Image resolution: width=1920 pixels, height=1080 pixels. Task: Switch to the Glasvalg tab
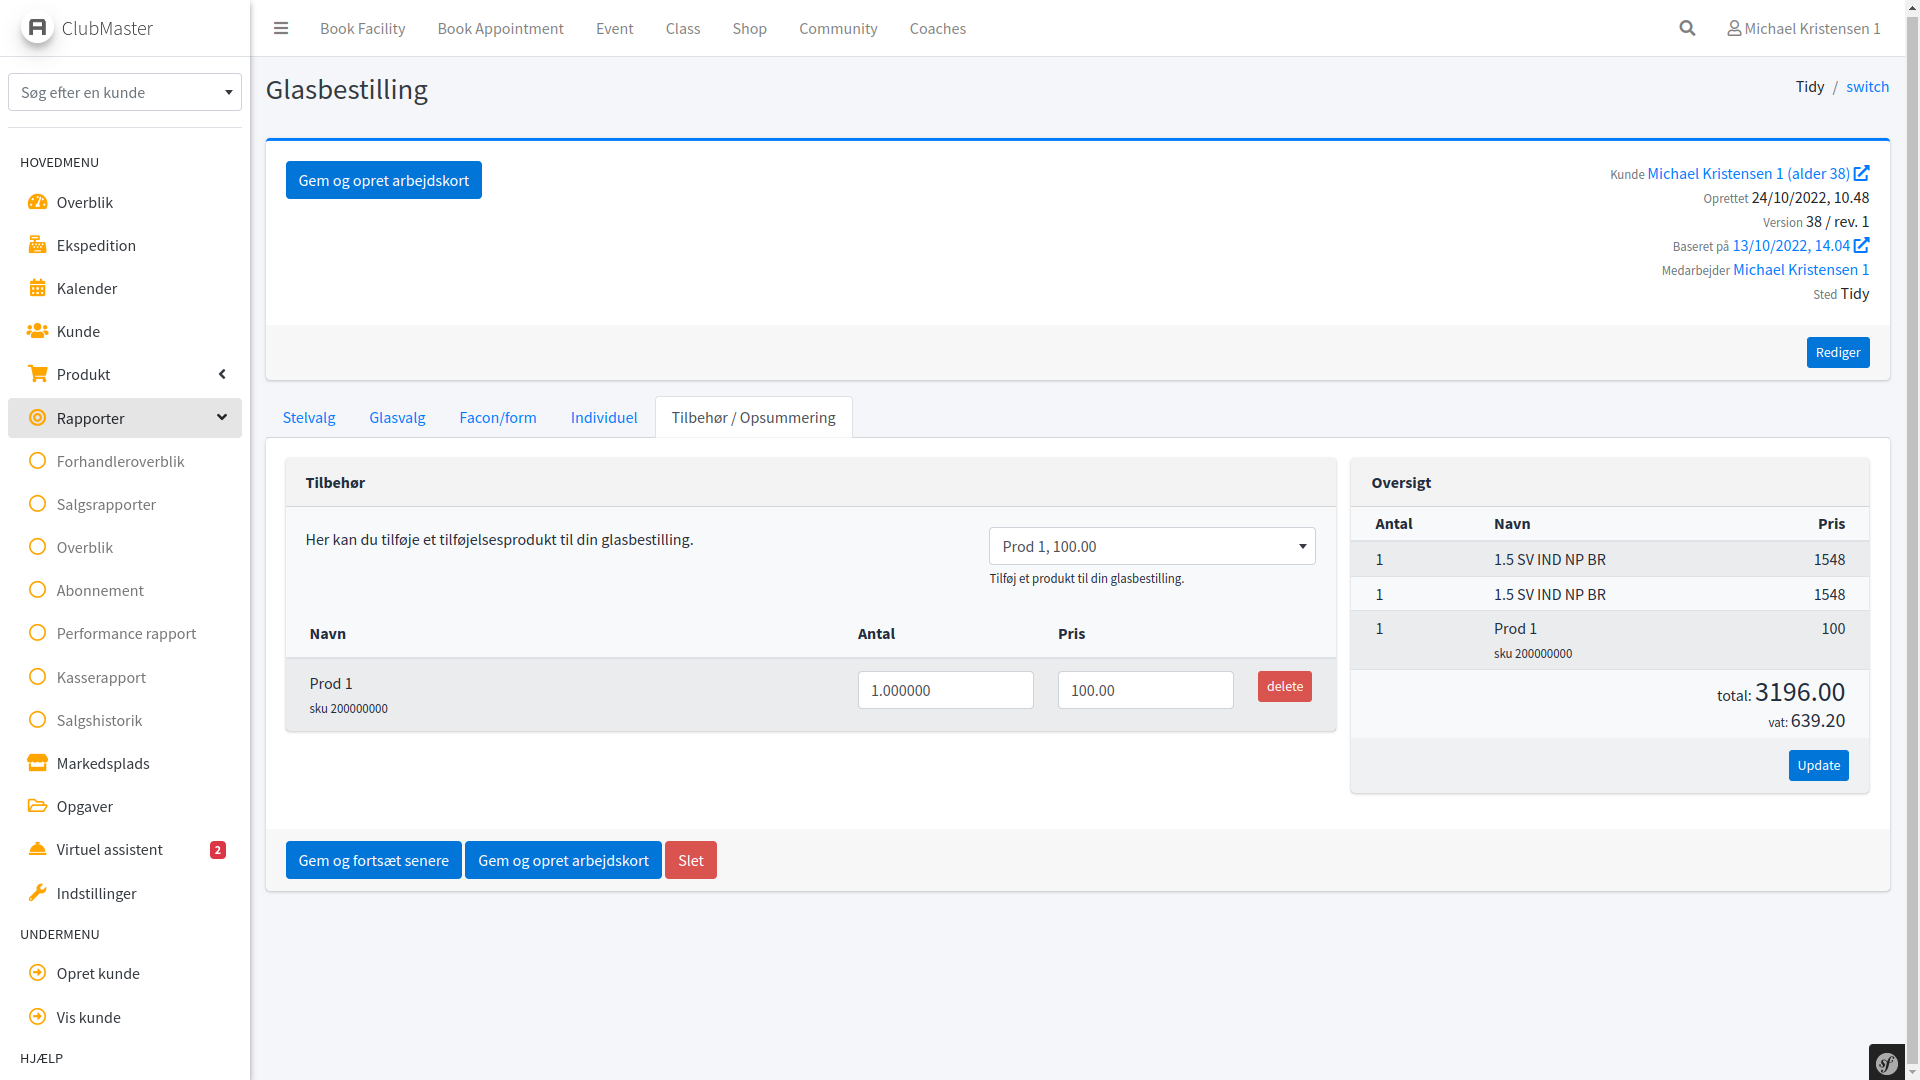coord(397,417)
